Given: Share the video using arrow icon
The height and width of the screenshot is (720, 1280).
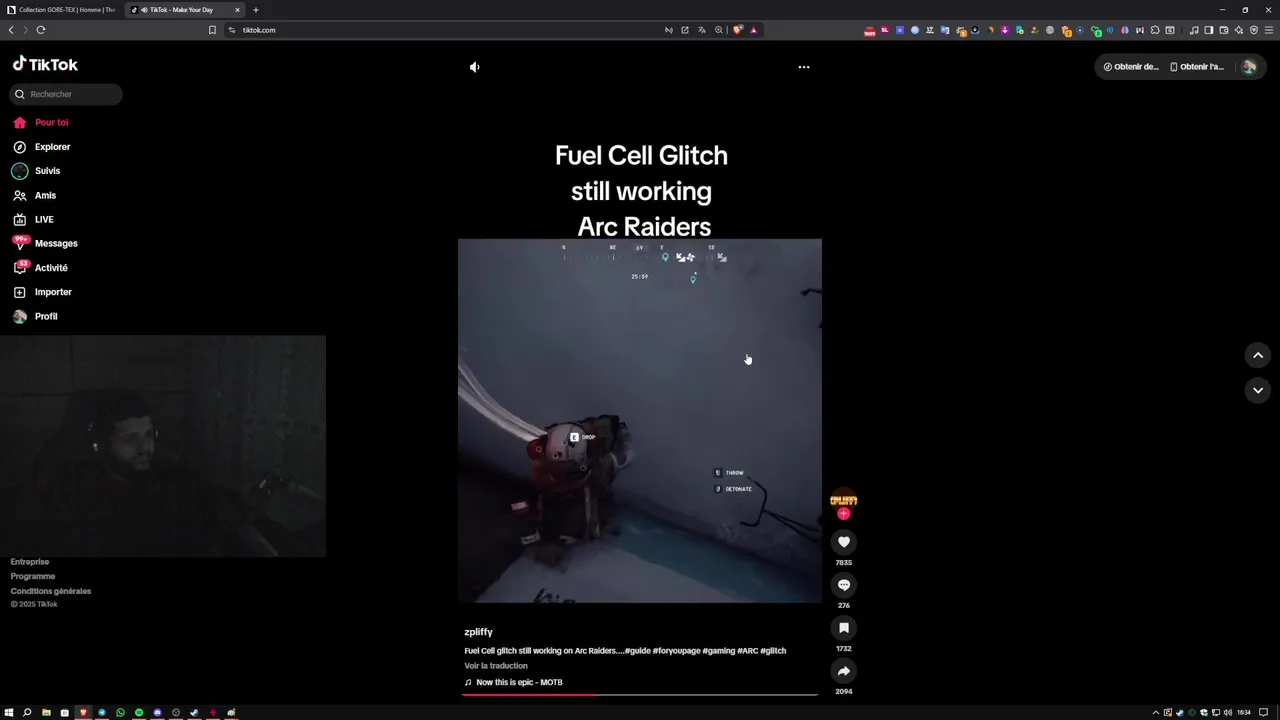Looking at the screenshot, I should [843, 671].
